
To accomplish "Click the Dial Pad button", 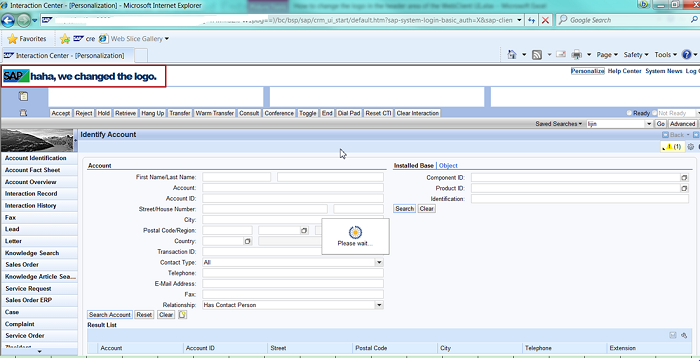I will (349, 113).
